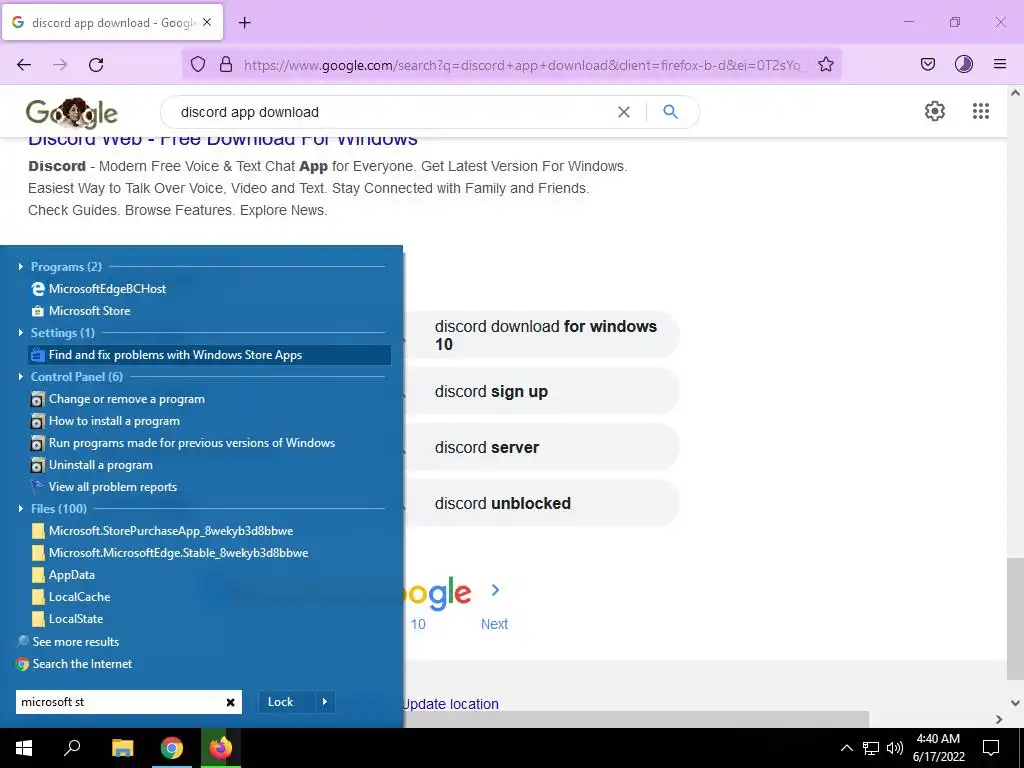The width and height of the screenshot is (1024, 768).
Task: Run search with magnifier icon
Action: pos(670,112)
